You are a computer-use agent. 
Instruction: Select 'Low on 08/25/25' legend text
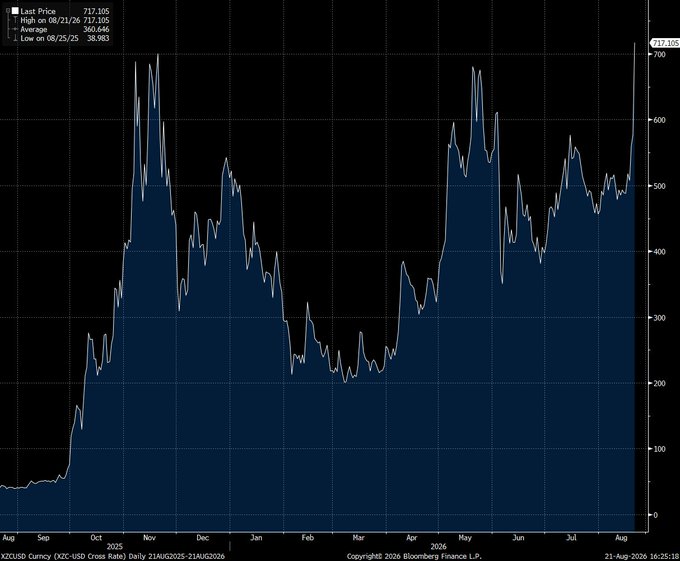tap(49, 38)
